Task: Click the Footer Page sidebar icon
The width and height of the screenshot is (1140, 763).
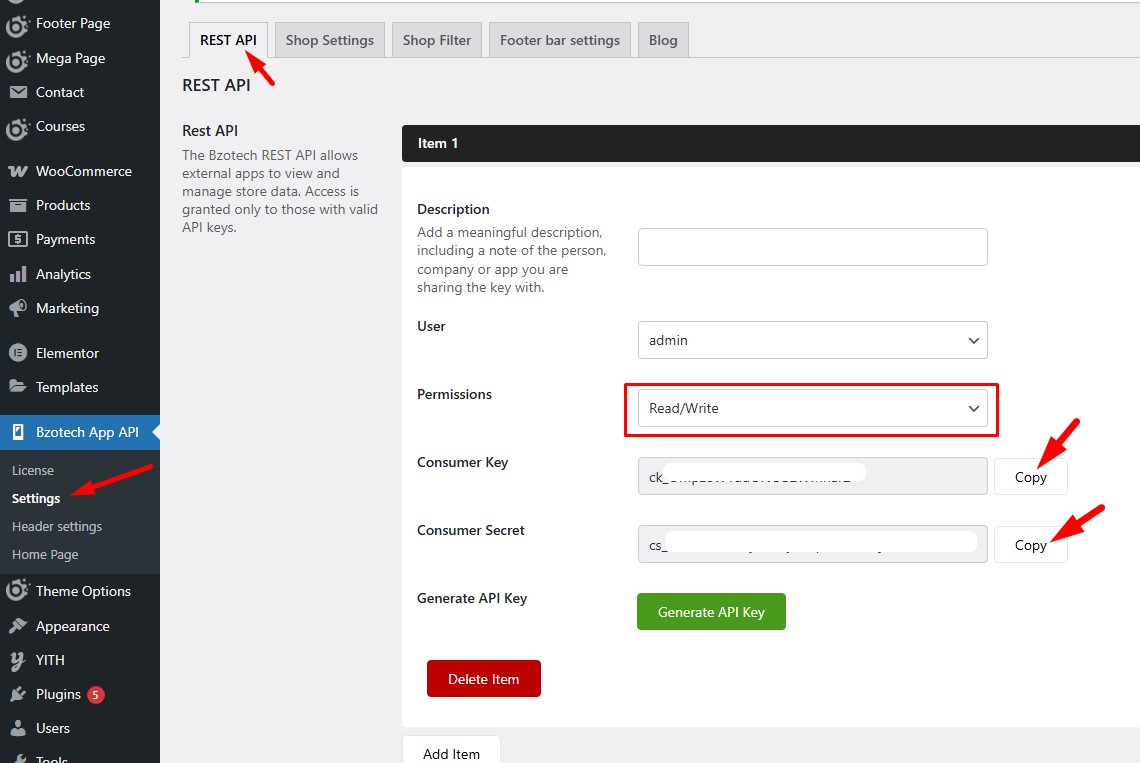Action: pos(17,25)
